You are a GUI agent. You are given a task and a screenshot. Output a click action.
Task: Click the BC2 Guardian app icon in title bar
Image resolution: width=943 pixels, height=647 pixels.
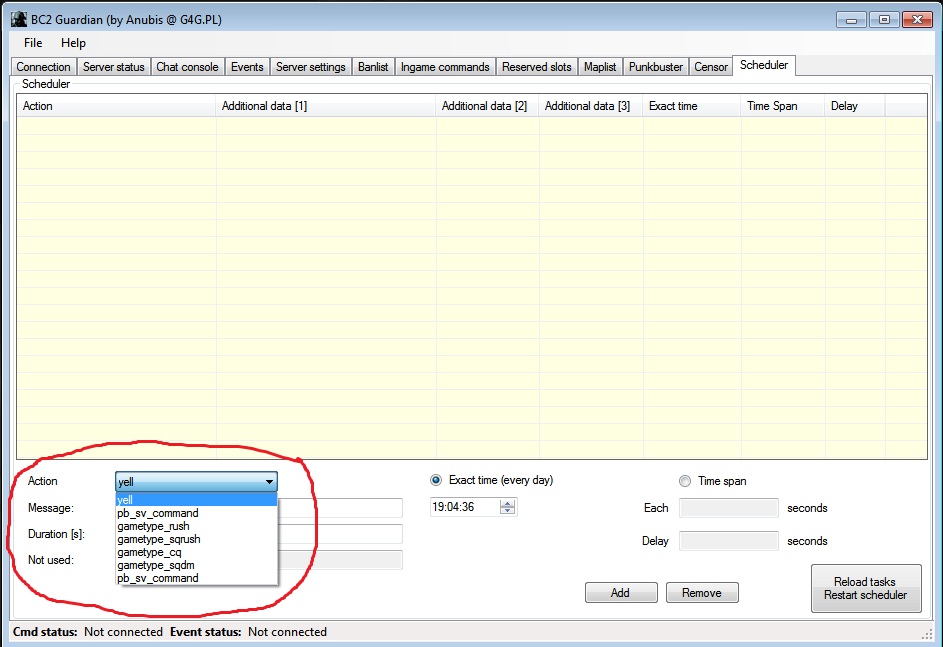pyautogui.click(x=18, y=19)
